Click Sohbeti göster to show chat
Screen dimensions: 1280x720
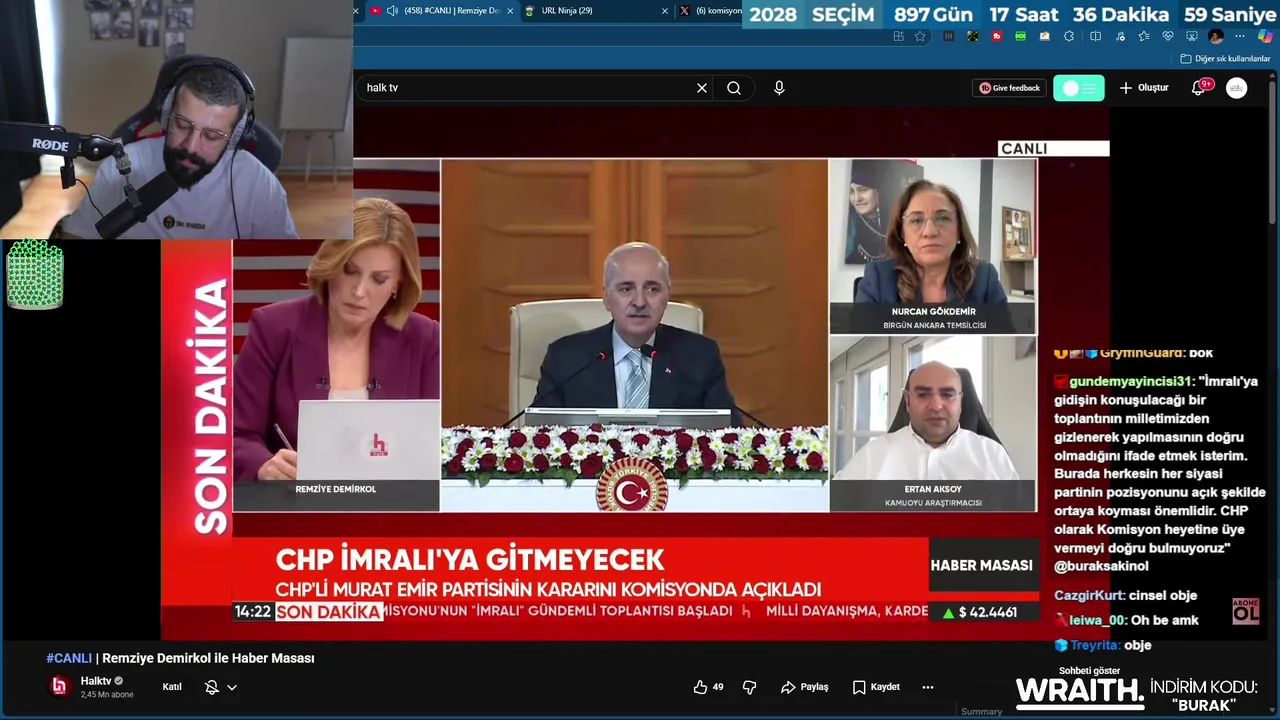coord(1089,671)
